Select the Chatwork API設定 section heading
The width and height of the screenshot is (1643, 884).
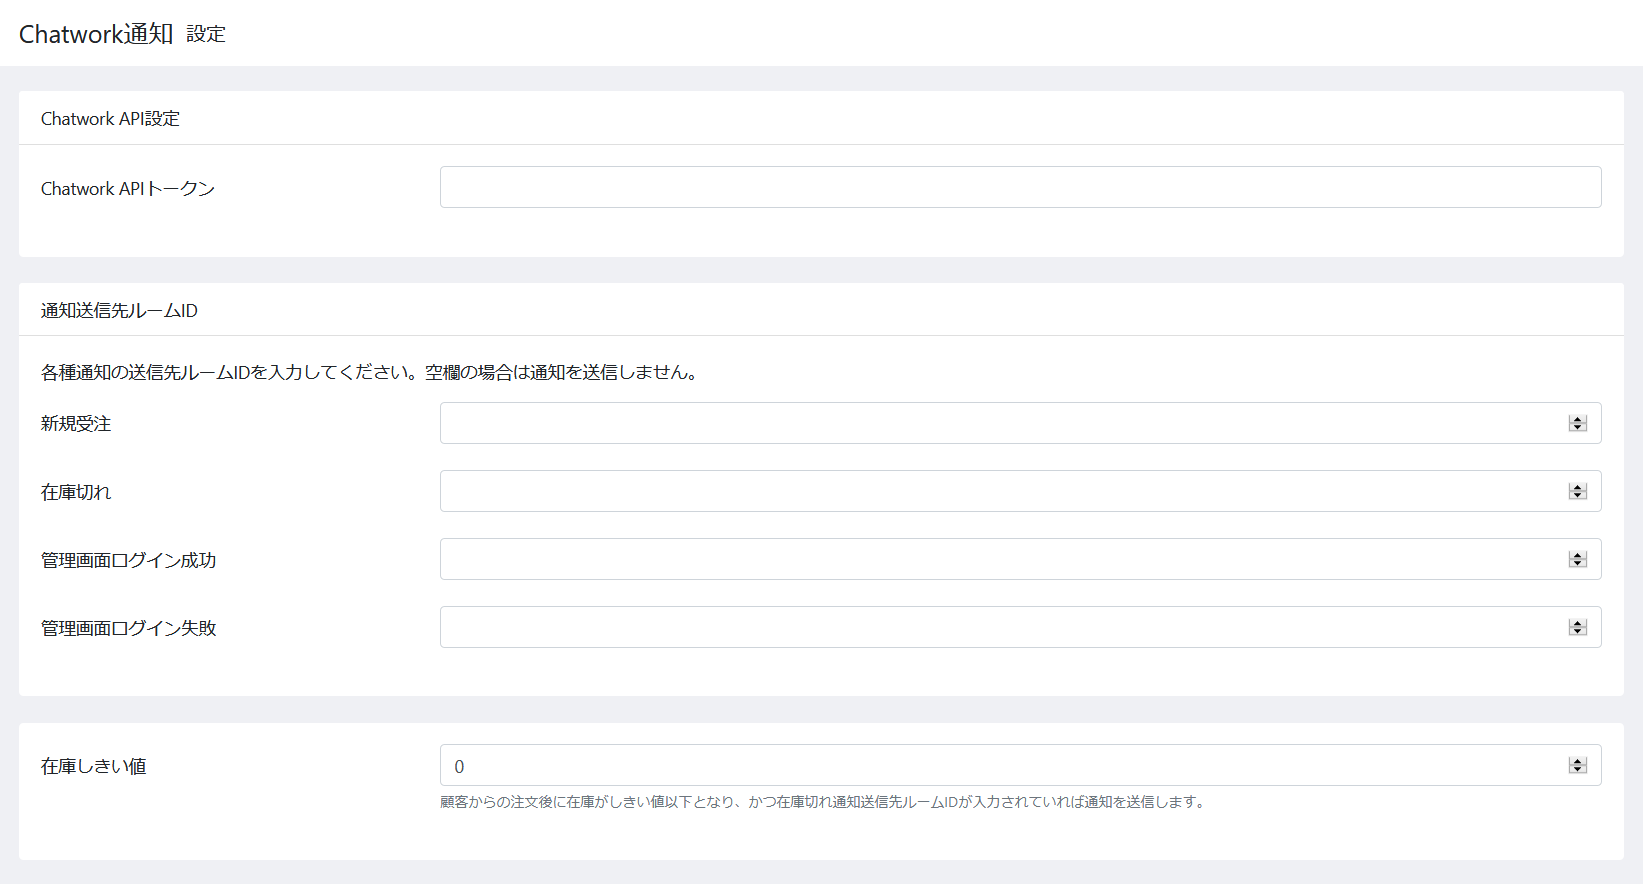110,118
